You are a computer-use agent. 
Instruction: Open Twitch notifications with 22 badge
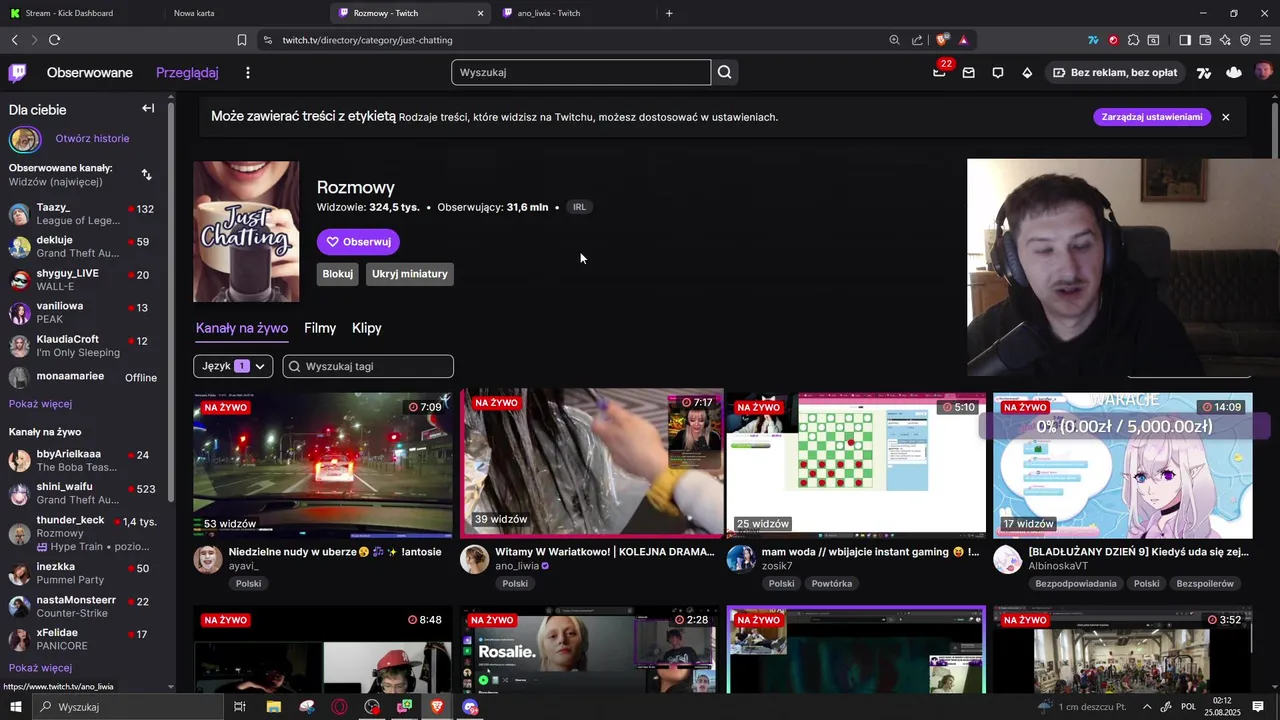point(939,72)
